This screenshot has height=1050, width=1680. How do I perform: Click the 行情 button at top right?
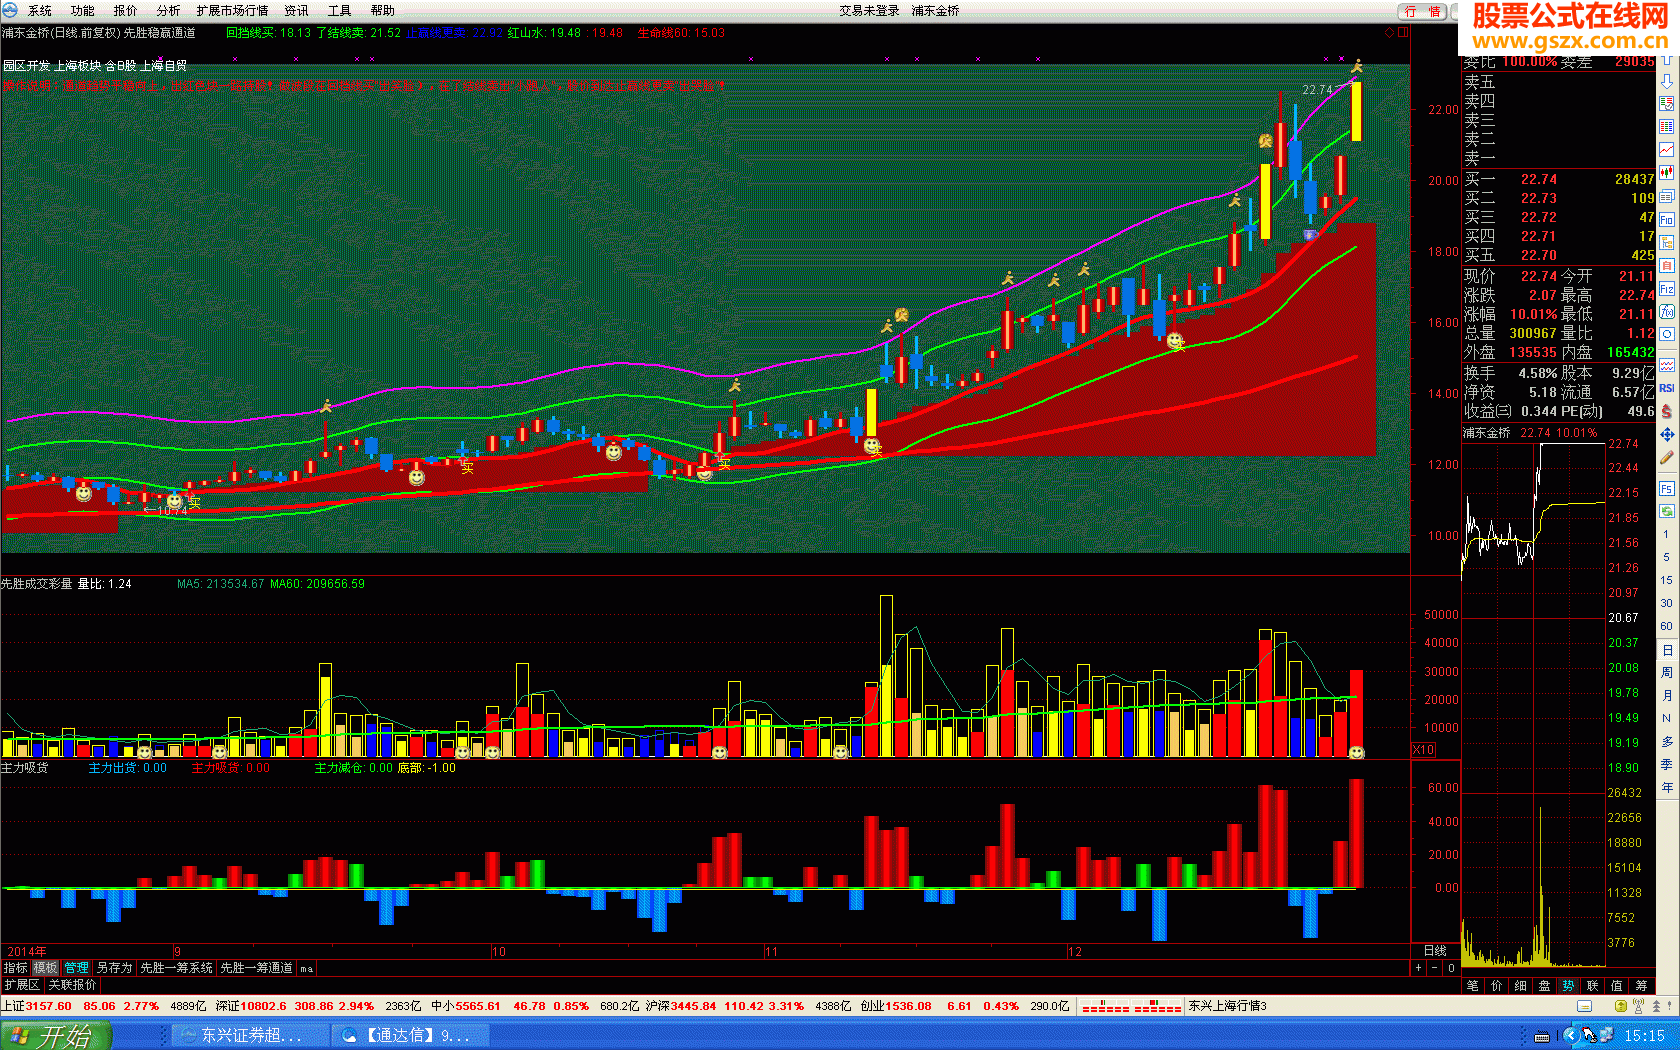(x=1423, y=11)
